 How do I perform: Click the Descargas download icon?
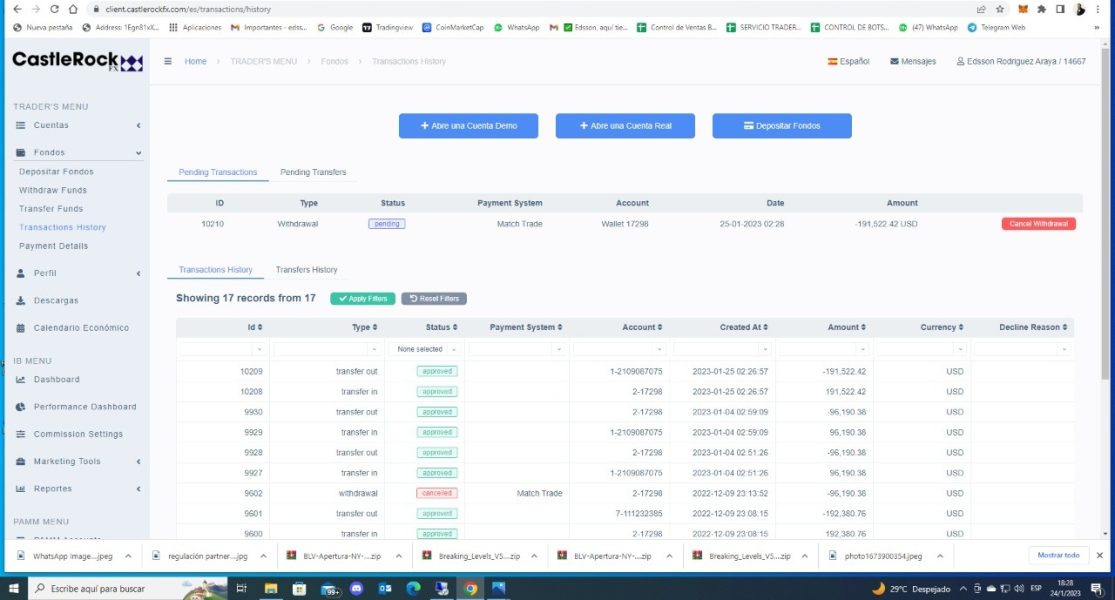[x=21, y=301]
